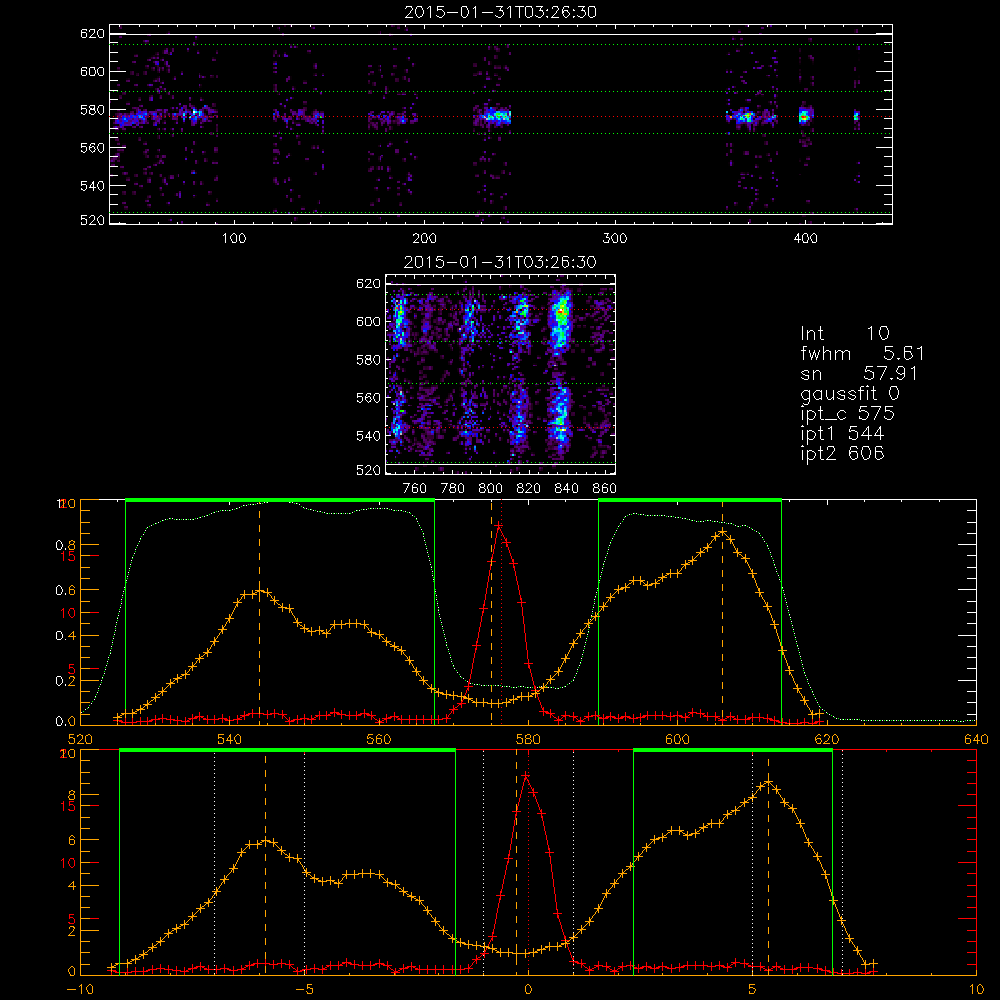Click x-axis label 640 of the profile plot
Image resolution: width=1000 pixels, height=1000 pixels.
pyautogui.click(x=976, y=740)
